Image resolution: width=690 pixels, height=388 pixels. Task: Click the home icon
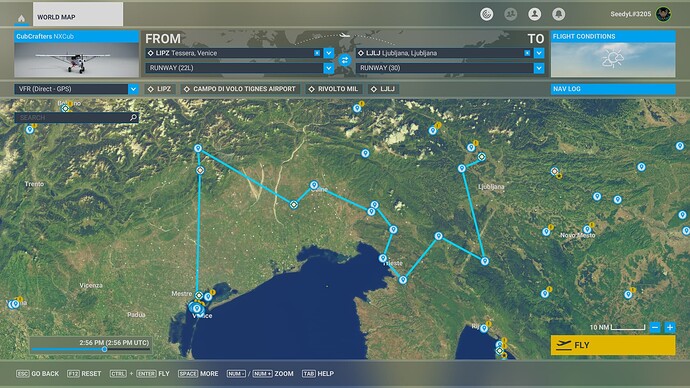(21, 18)
